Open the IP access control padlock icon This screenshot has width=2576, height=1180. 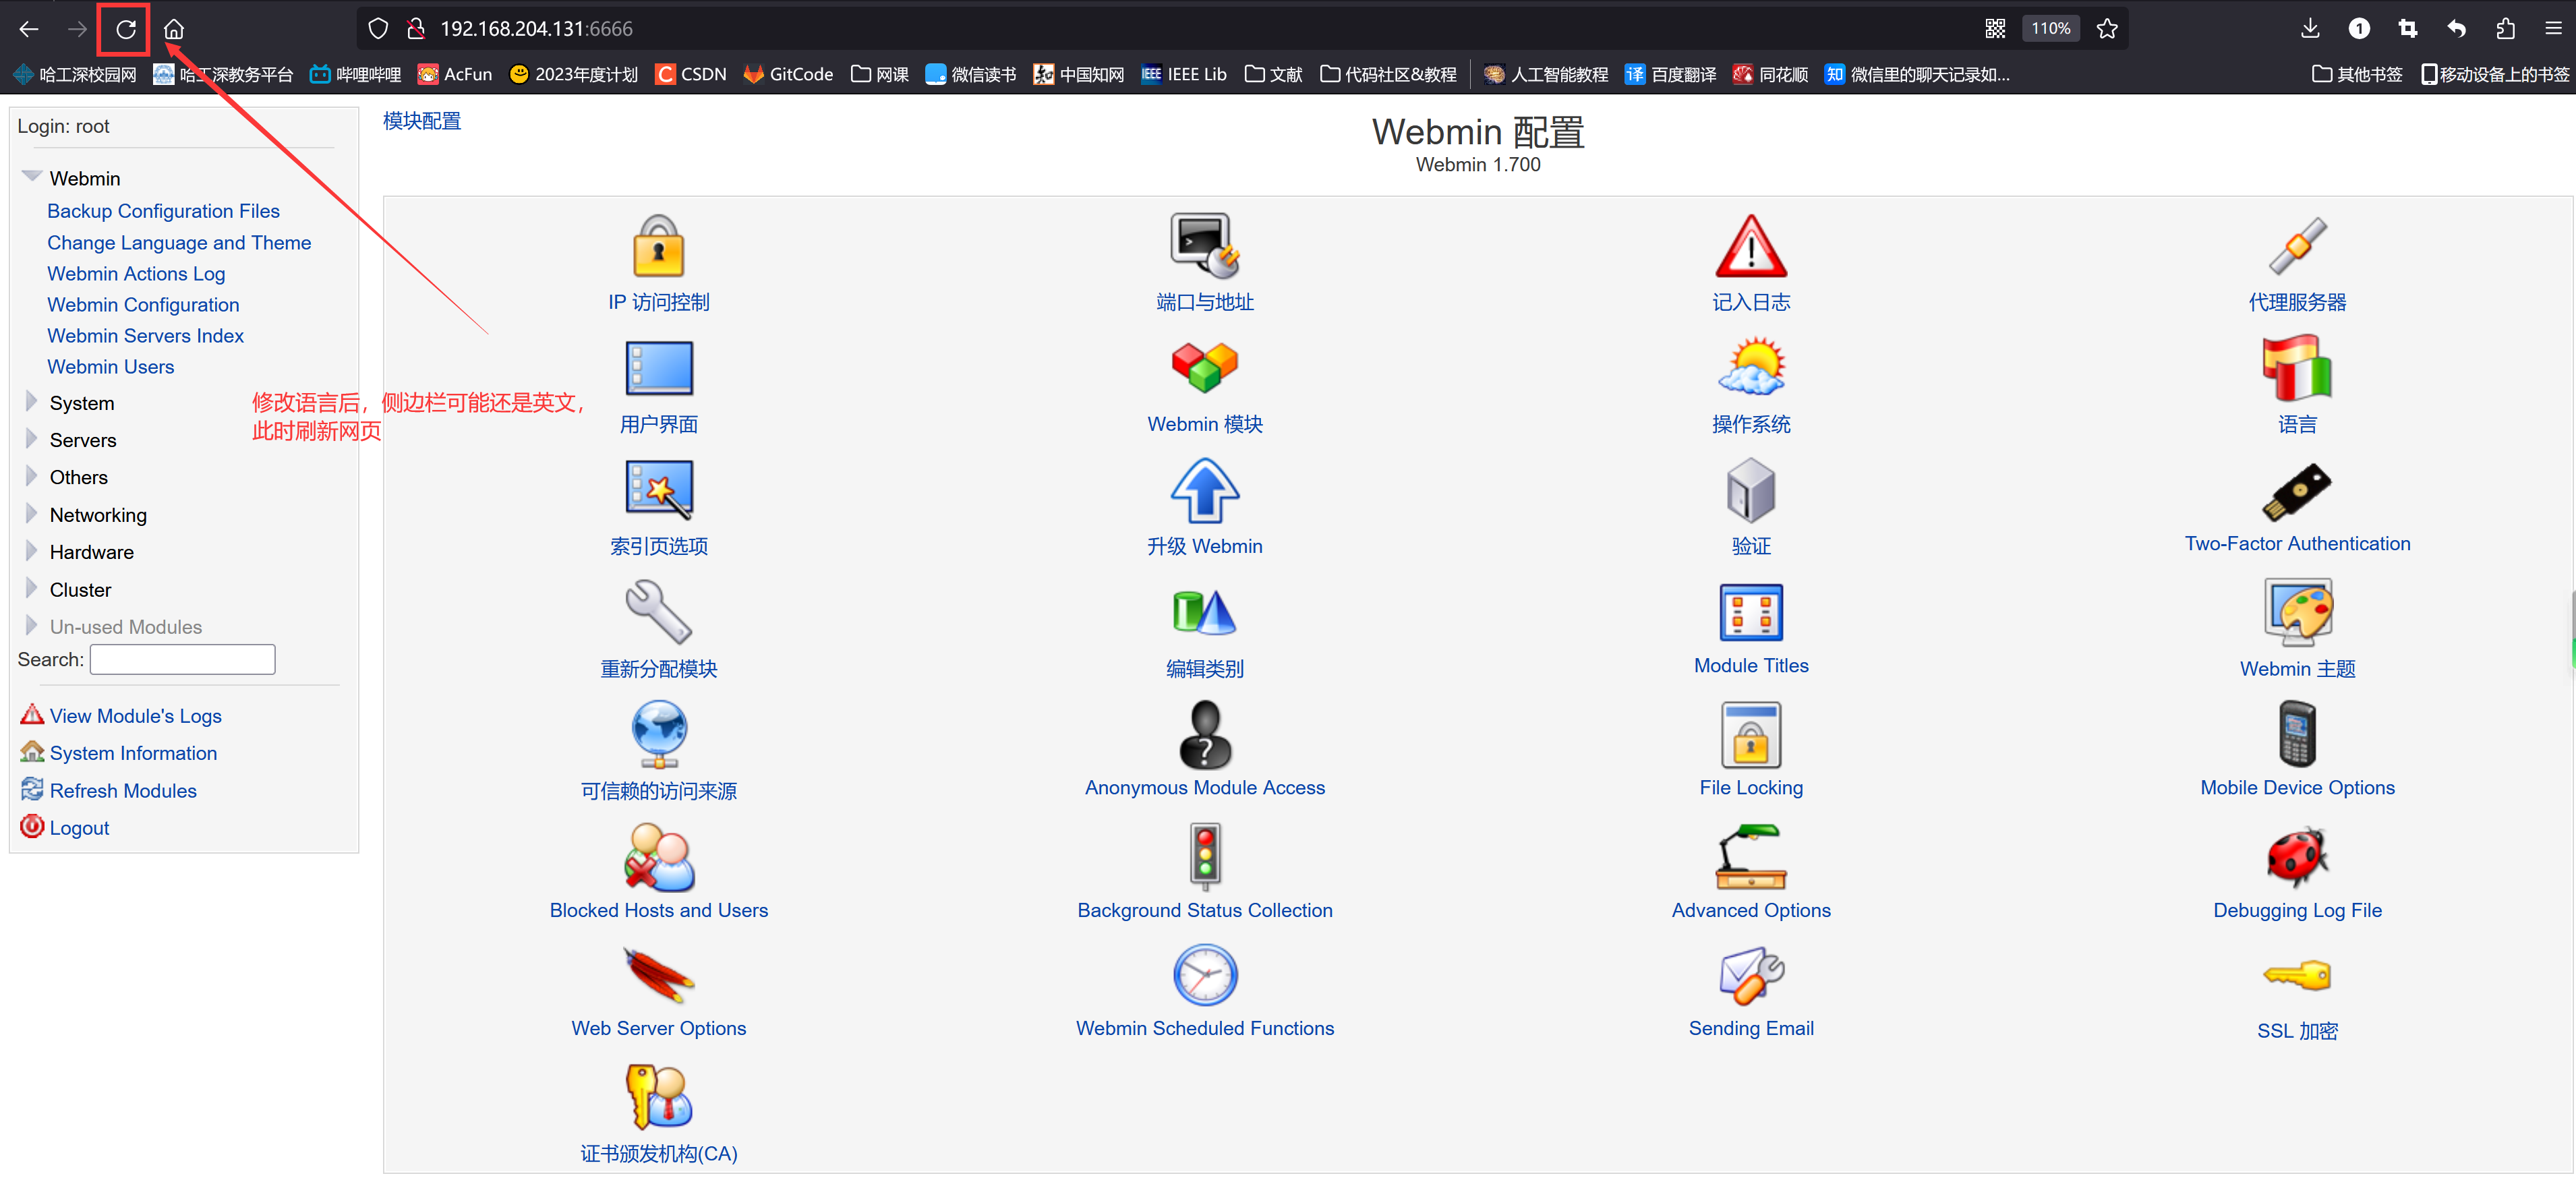click(x=658, y=246)
